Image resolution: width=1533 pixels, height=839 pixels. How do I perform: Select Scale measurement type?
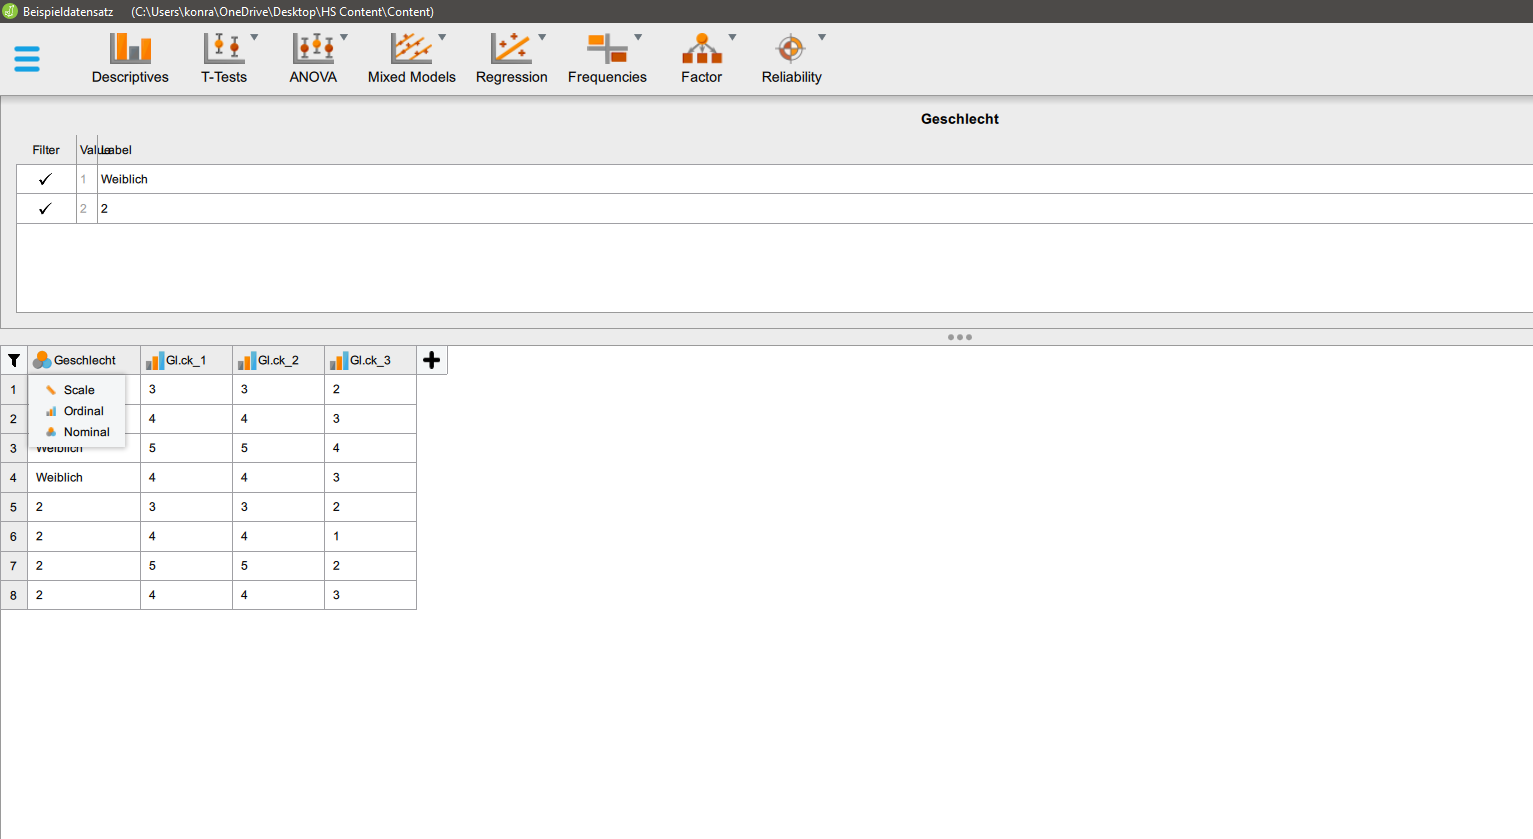[79, 390]
